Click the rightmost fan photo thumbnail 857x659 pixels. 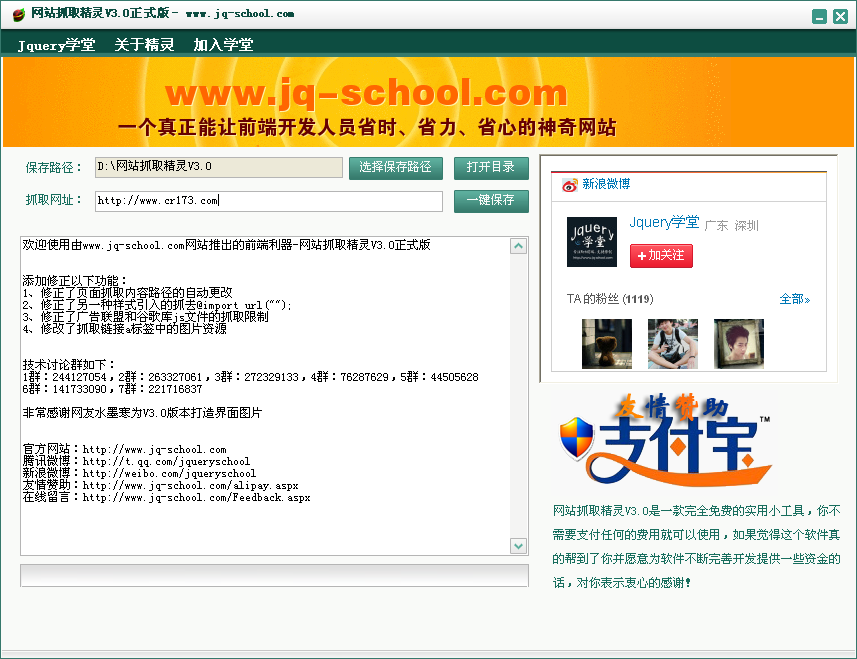pyautogui.click(x=738, y=344)
